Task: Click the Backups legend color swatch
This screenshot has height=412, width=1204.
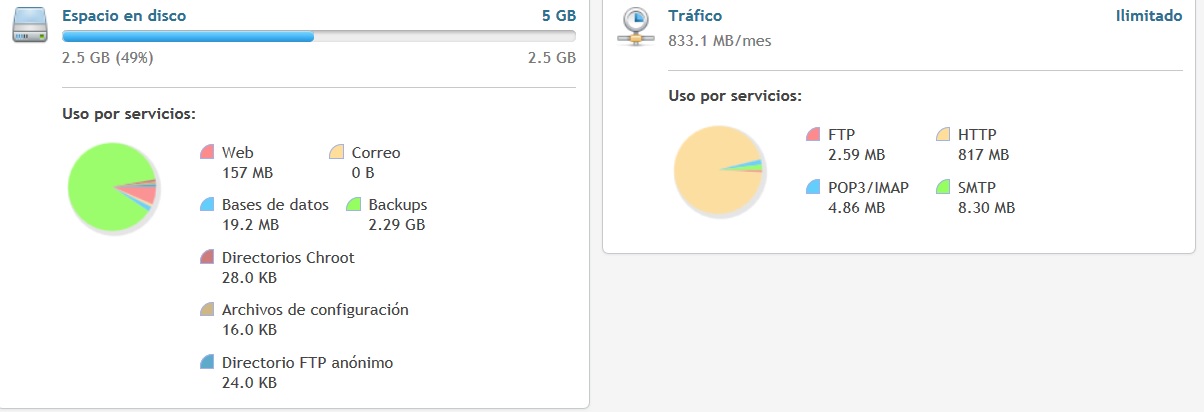Action: click(x=353, y=205)
